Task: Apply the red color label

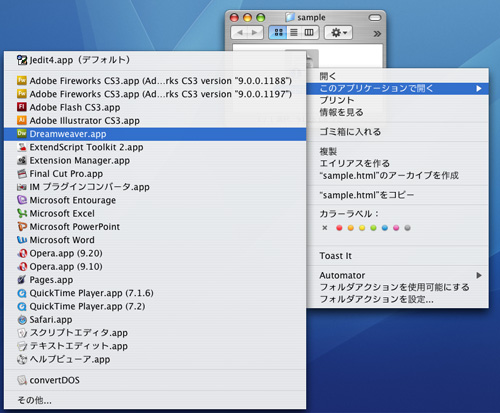Action: (x=339, y=228)
